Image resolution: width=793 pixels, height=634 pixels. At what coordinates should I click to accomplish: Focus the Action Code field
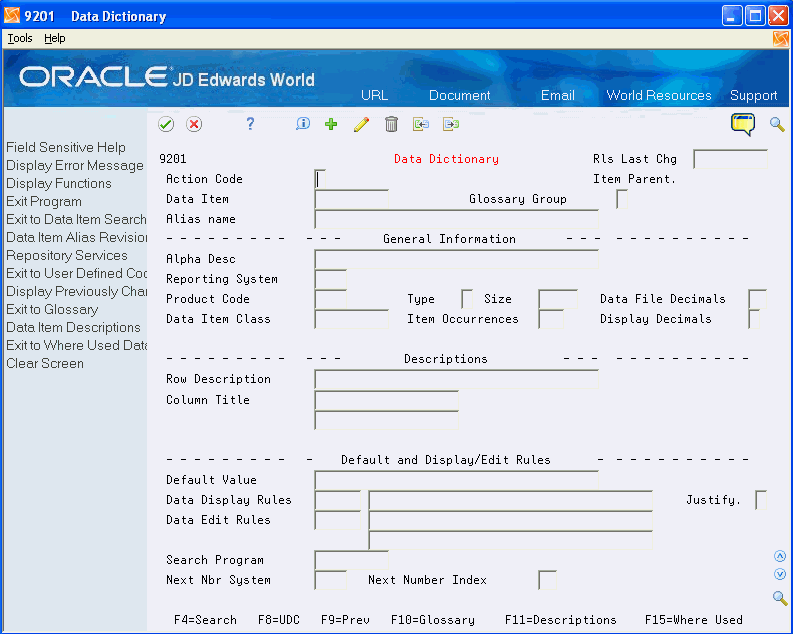(320, 179)
